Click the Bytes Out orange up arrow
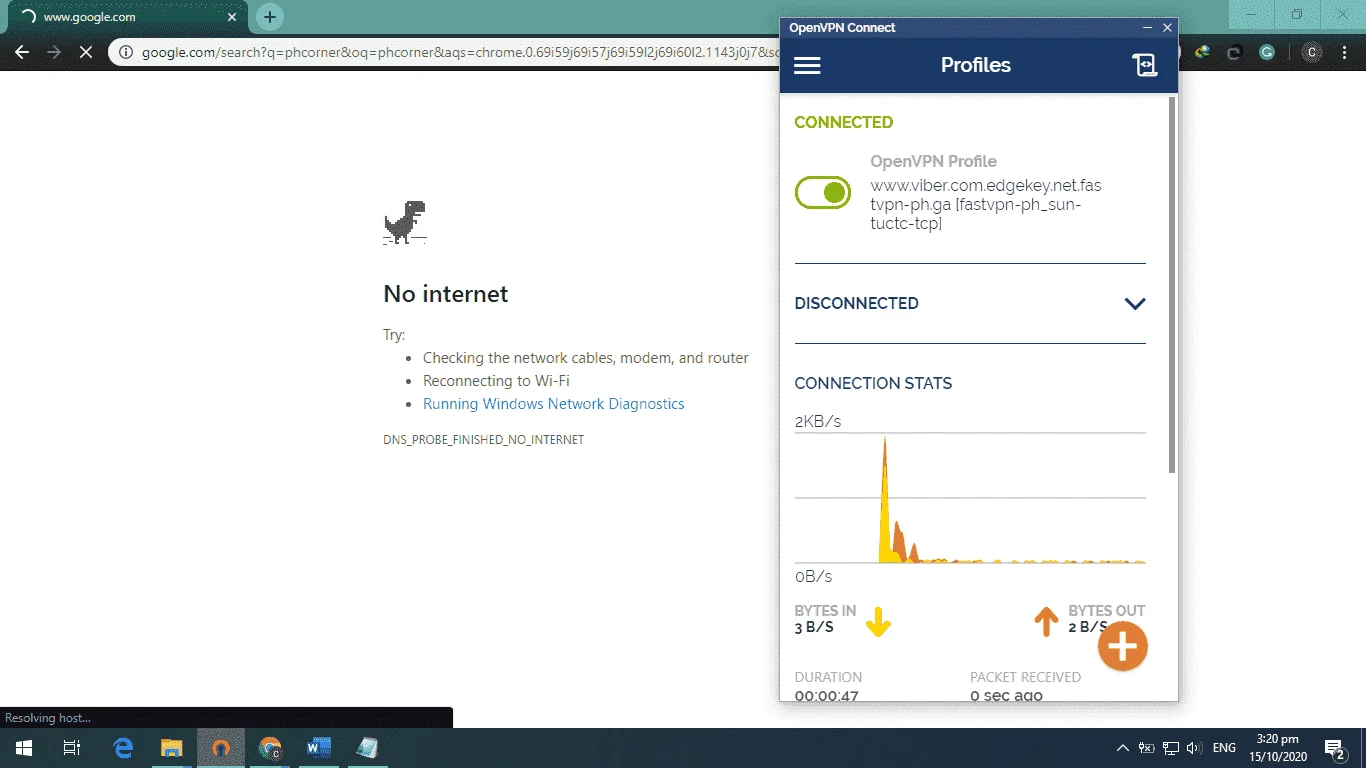 (1046, 622)
